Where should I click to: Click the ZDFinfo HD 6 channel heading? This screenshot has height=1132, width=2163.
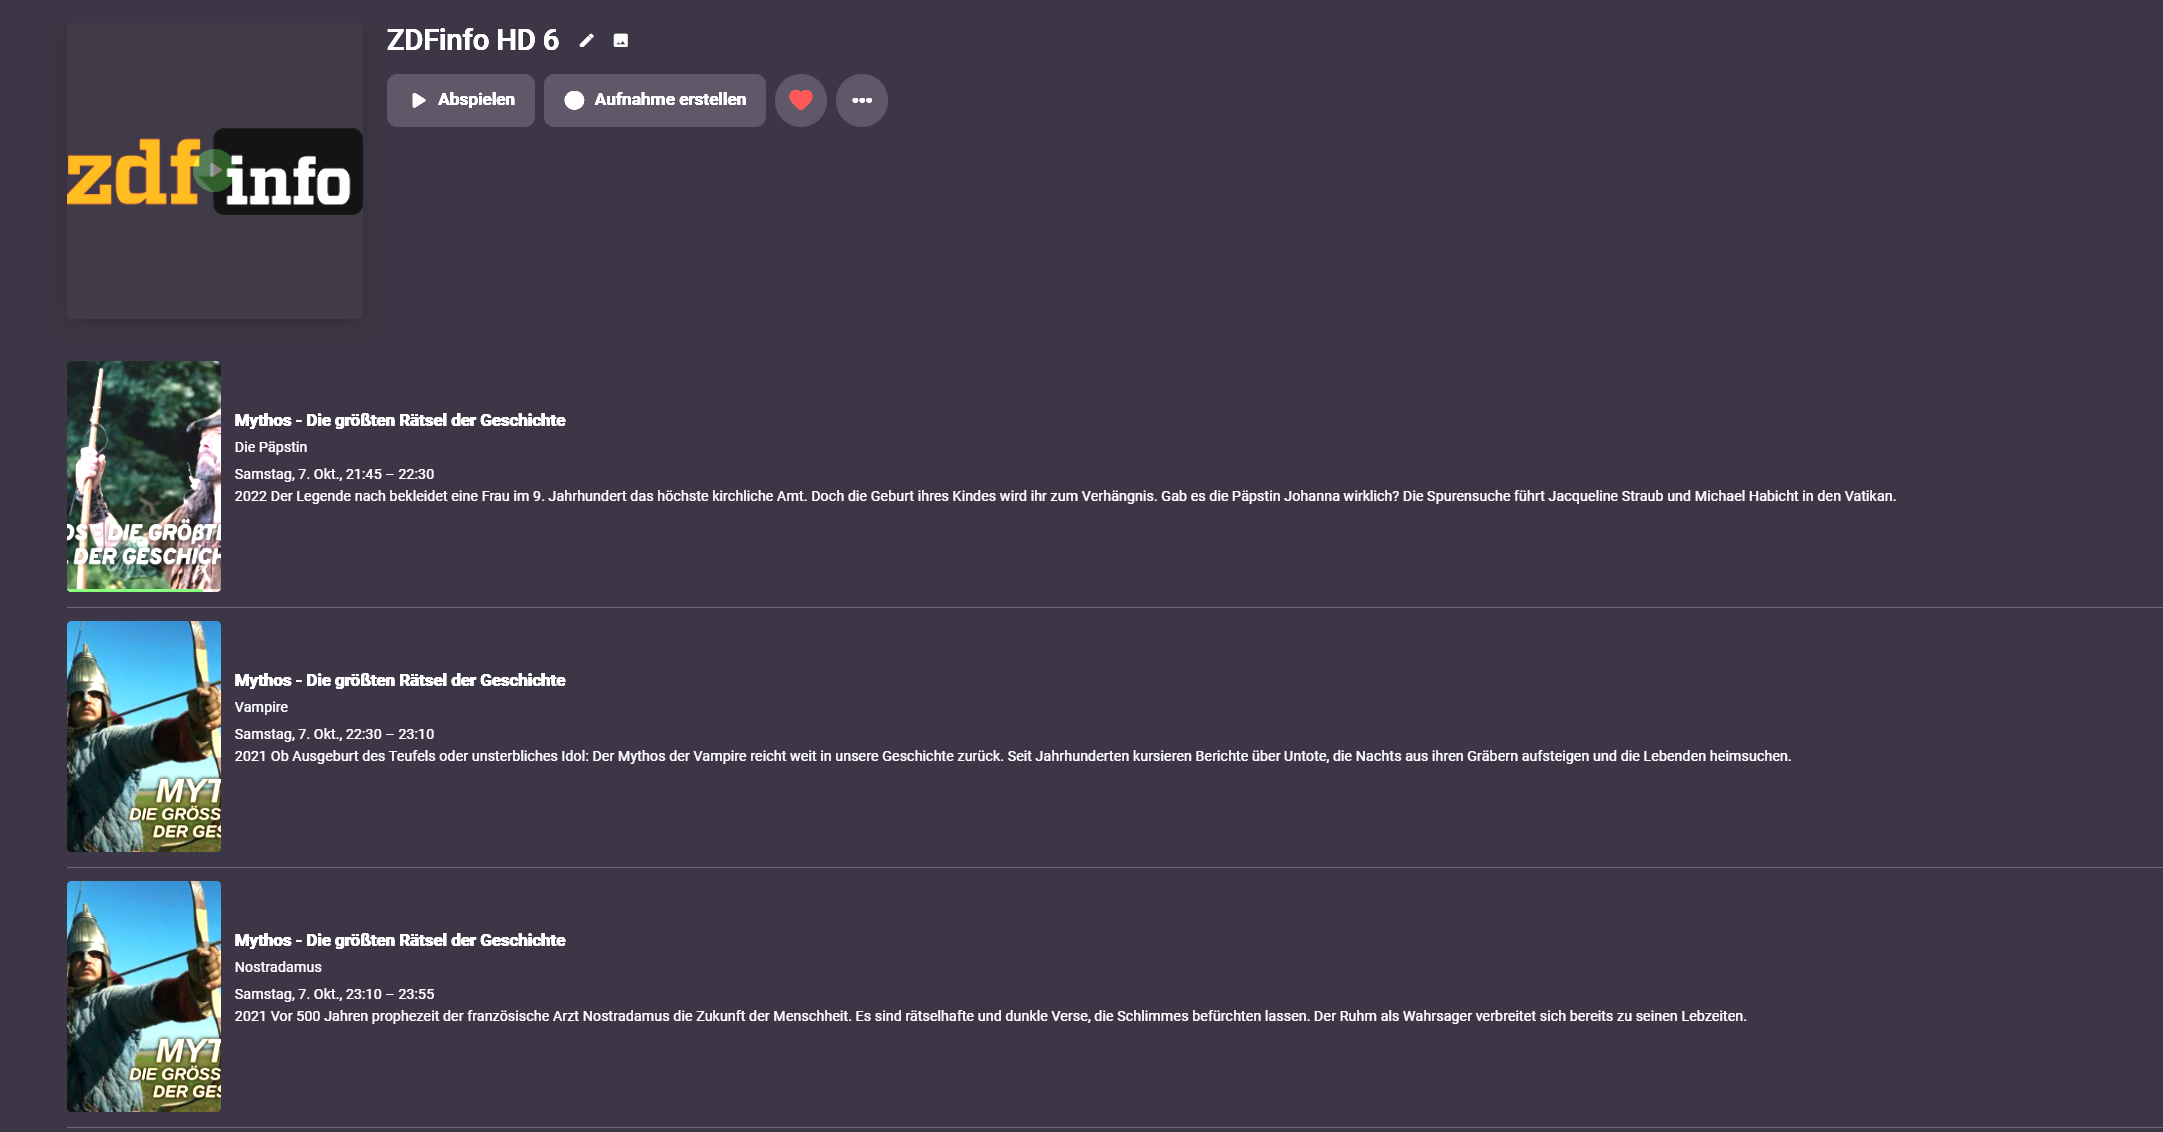[x=473, y=40]
